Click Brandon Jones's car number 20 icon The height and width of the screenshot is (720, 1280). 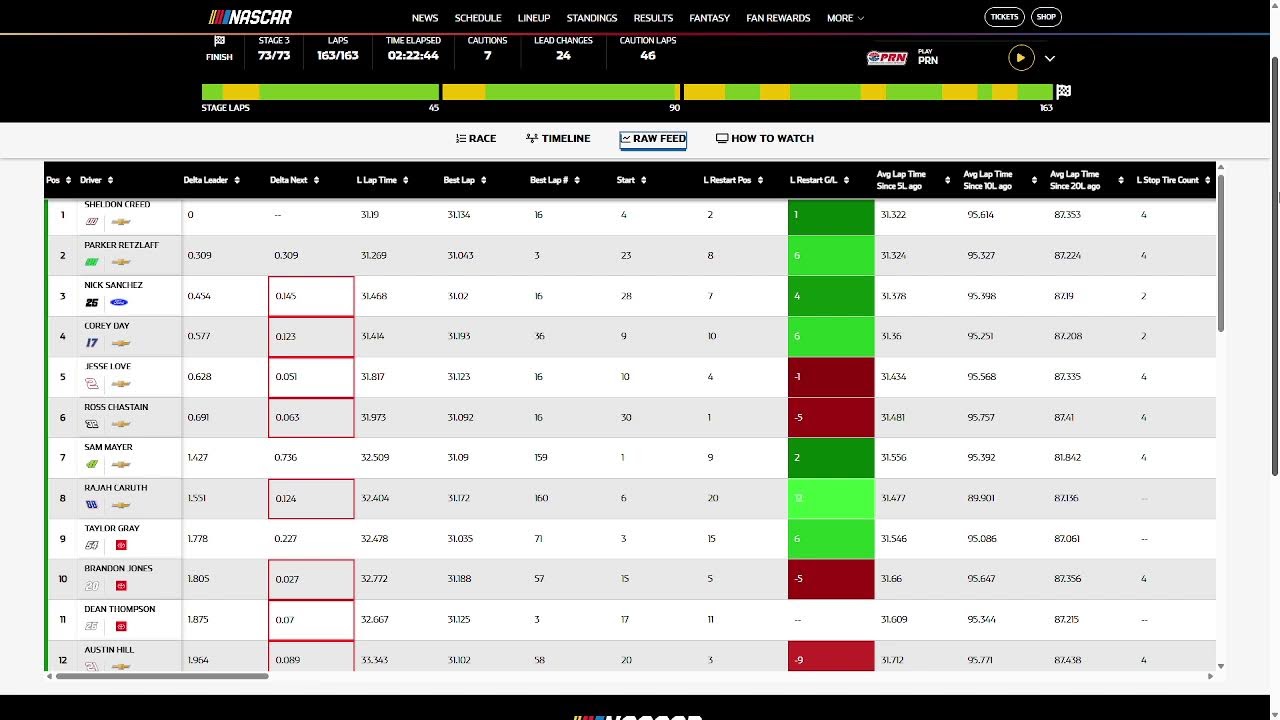tap(92, 586)
